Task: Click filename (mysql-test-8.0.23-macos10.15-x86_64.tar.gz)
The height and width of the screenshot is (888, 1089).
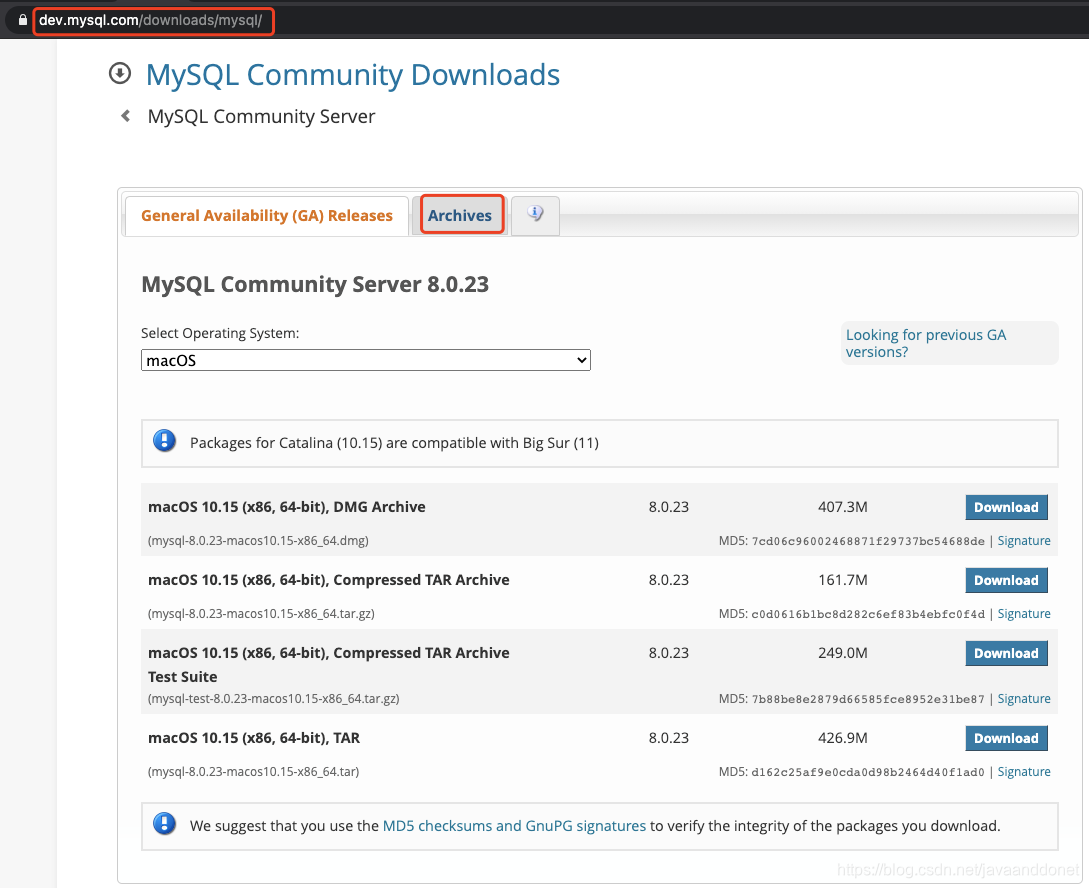Action: coord(274,699)
